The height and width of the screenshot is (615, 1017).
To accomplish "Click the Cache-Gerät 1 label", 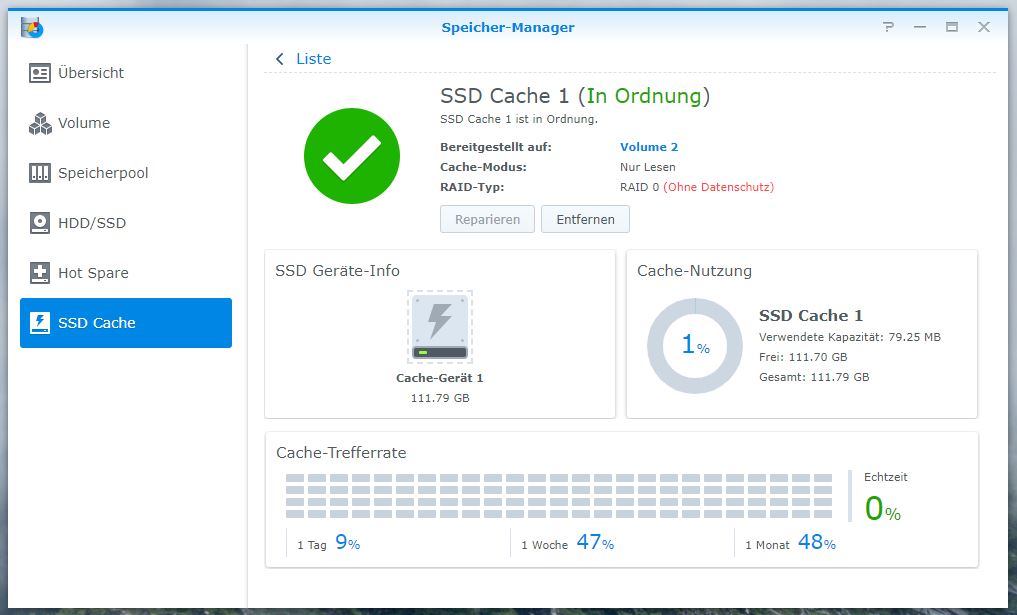I will tap(440, 378).
